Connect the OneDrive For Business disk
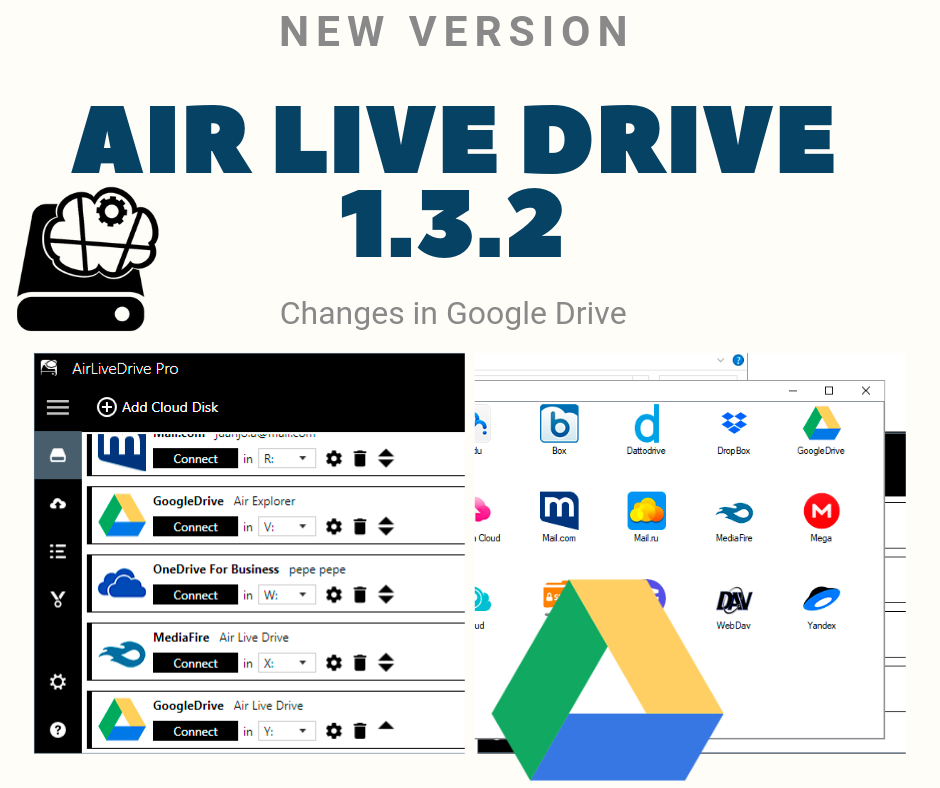This screenshot has height=788, width=940. pyautogui.click(x=195, y=595)
